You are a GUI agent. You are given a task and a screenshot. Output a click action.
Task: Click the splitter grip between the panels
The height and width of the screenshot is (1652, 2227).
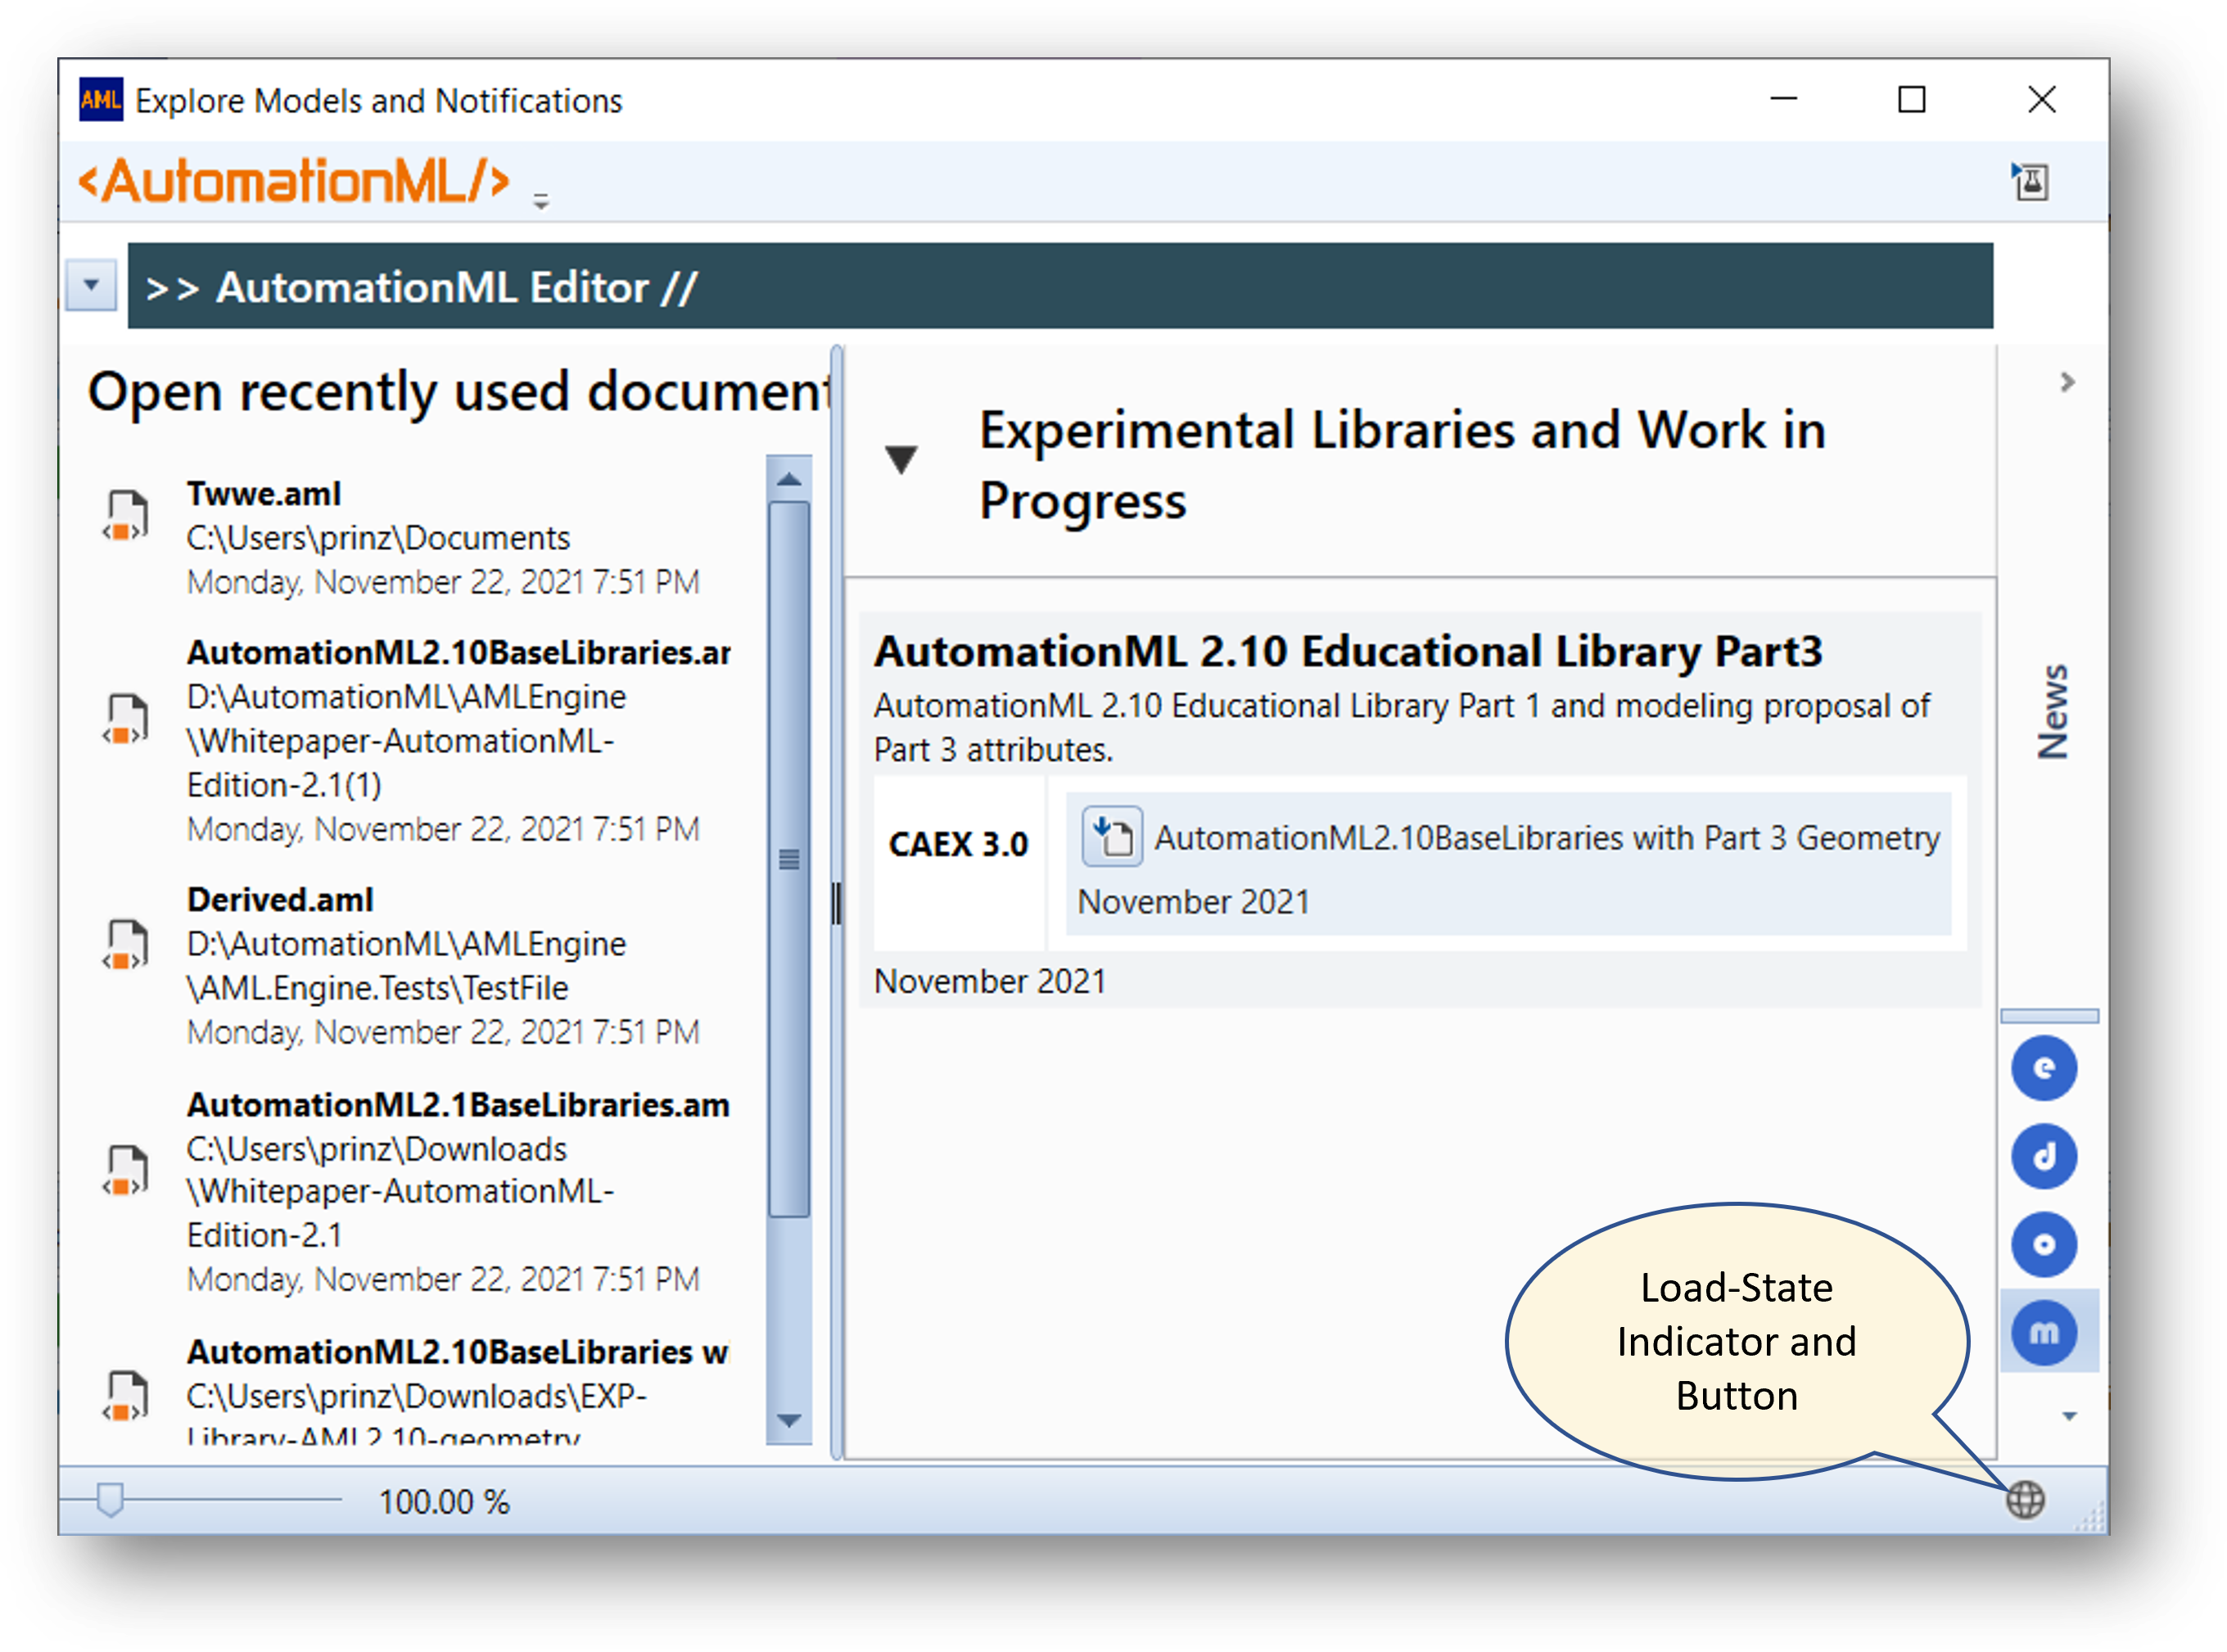836,904
